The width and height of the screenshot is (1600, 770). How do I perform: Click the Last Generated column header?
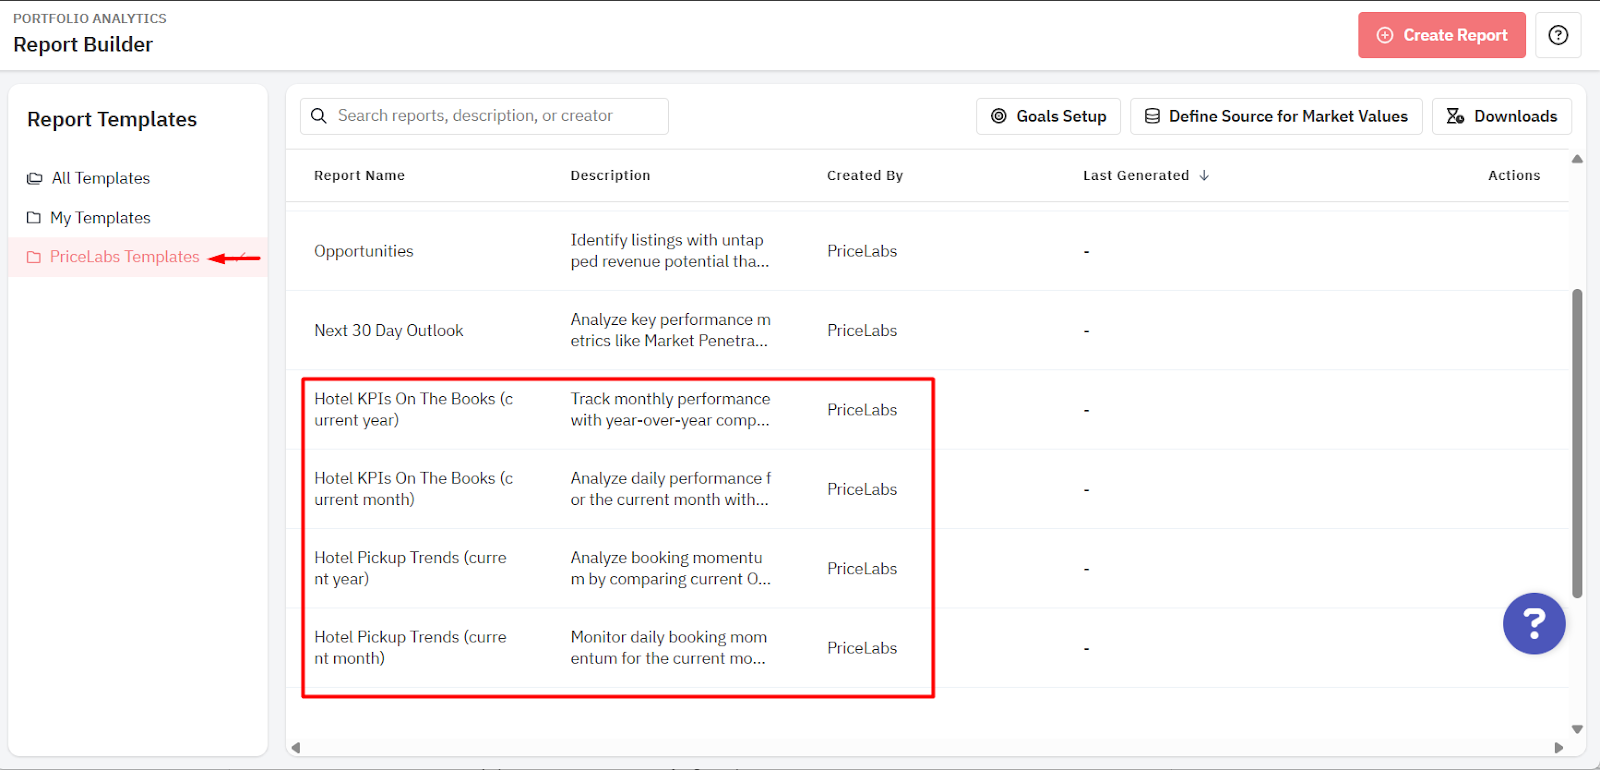point(1136,175)
